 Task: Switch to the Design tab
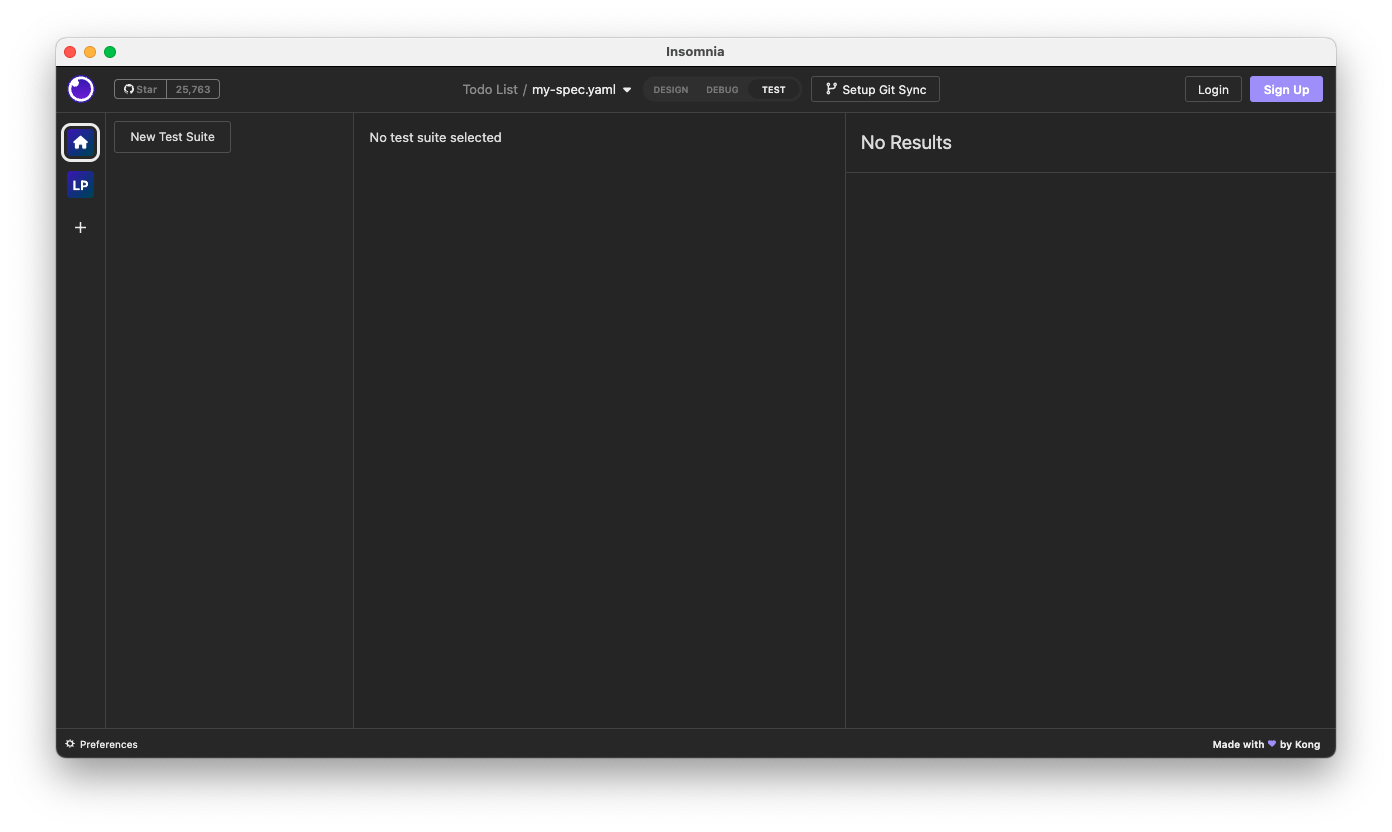coord(671,90)
